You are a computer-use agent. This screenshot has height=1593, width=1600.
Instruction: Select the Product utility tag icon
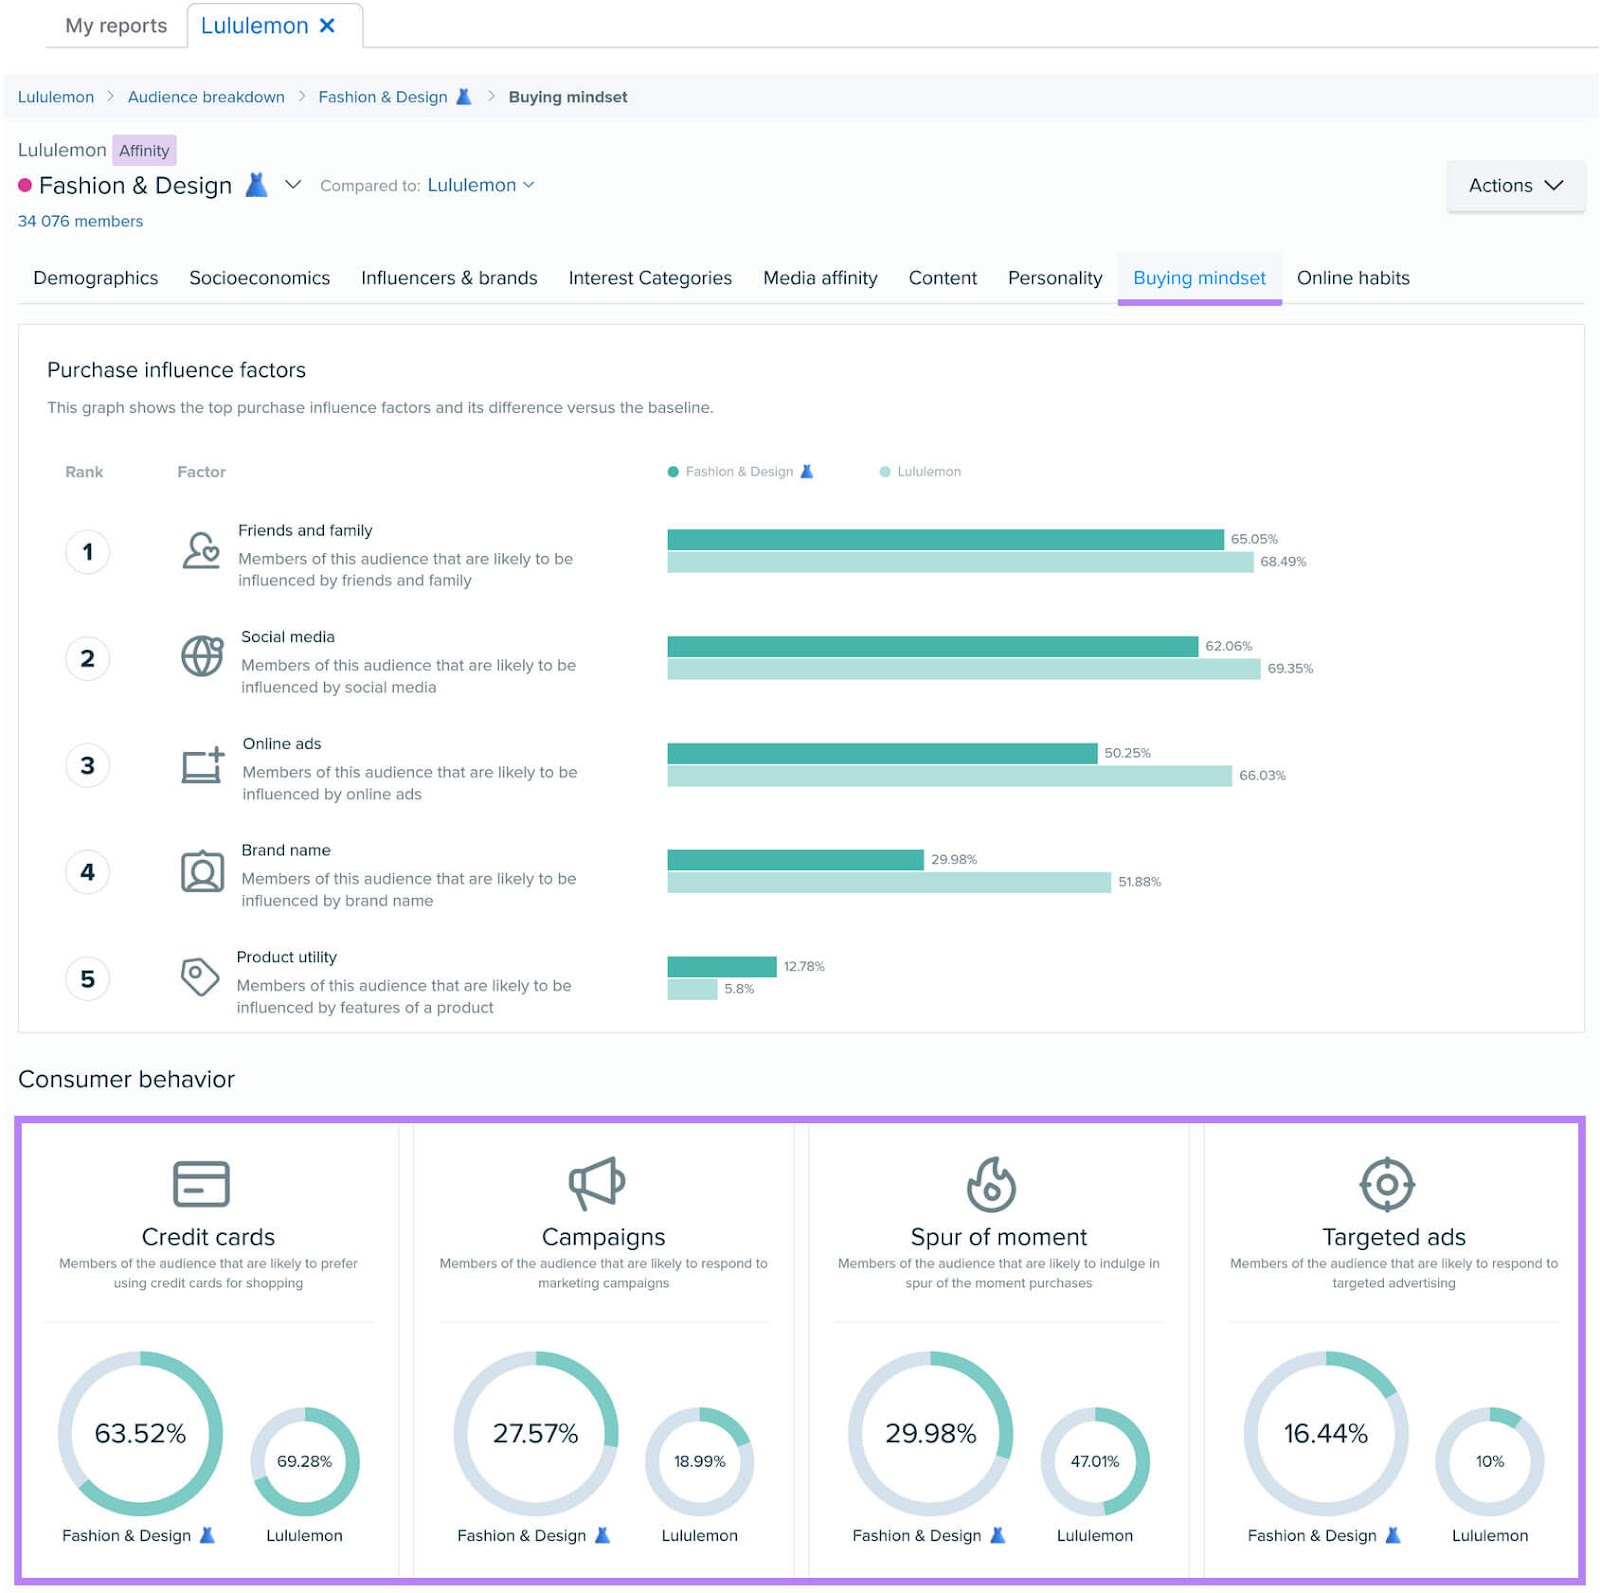click(201, 978)
